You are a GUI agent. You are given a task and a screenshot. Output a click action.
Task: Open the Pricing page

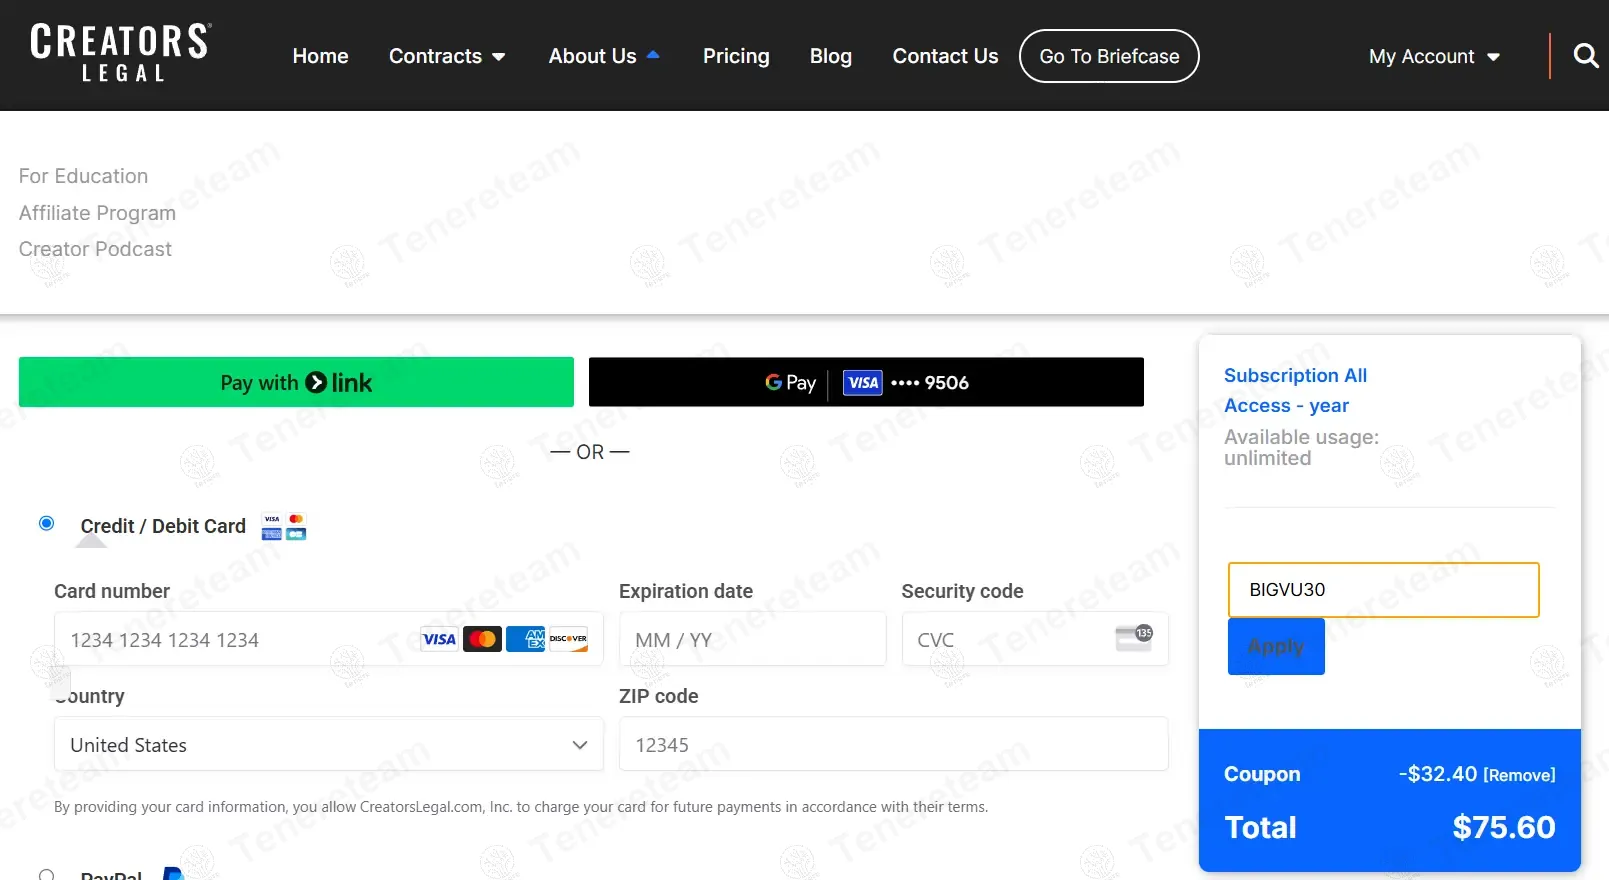(736, 56)
